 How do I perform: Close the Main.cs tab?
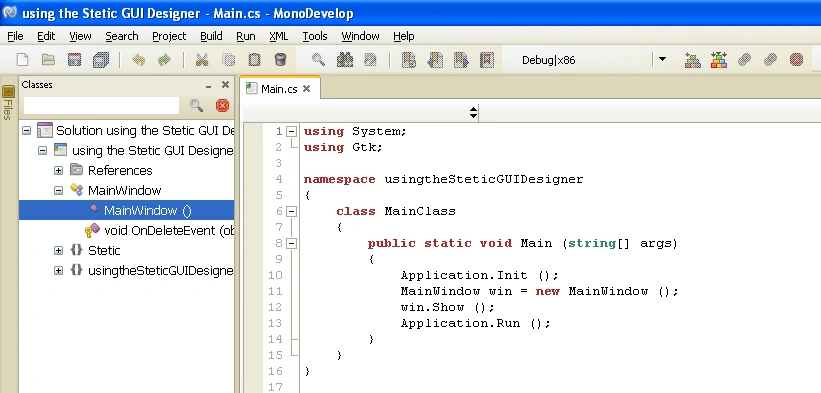click(307, 88)
